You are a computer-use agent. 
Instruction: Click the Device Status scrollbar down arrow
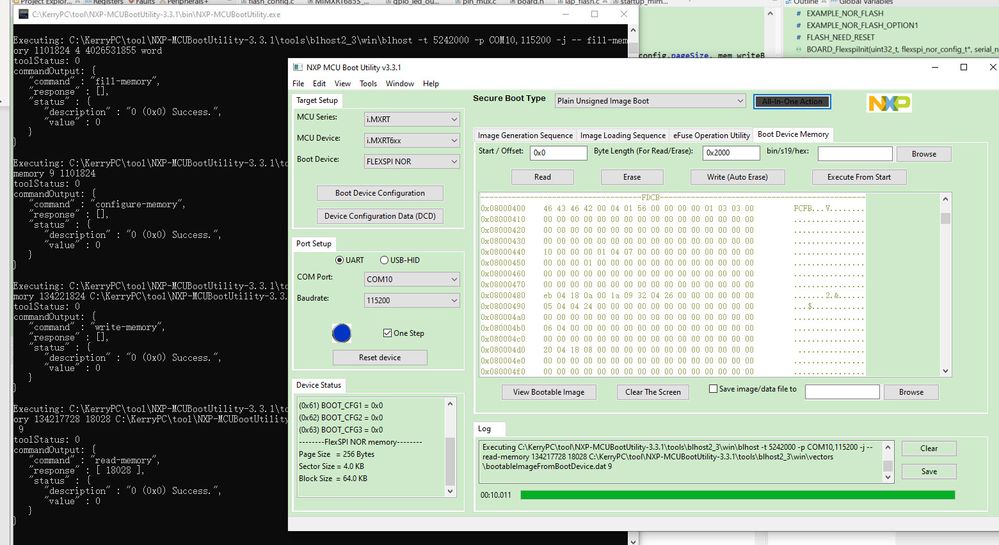tap(450, 491)
